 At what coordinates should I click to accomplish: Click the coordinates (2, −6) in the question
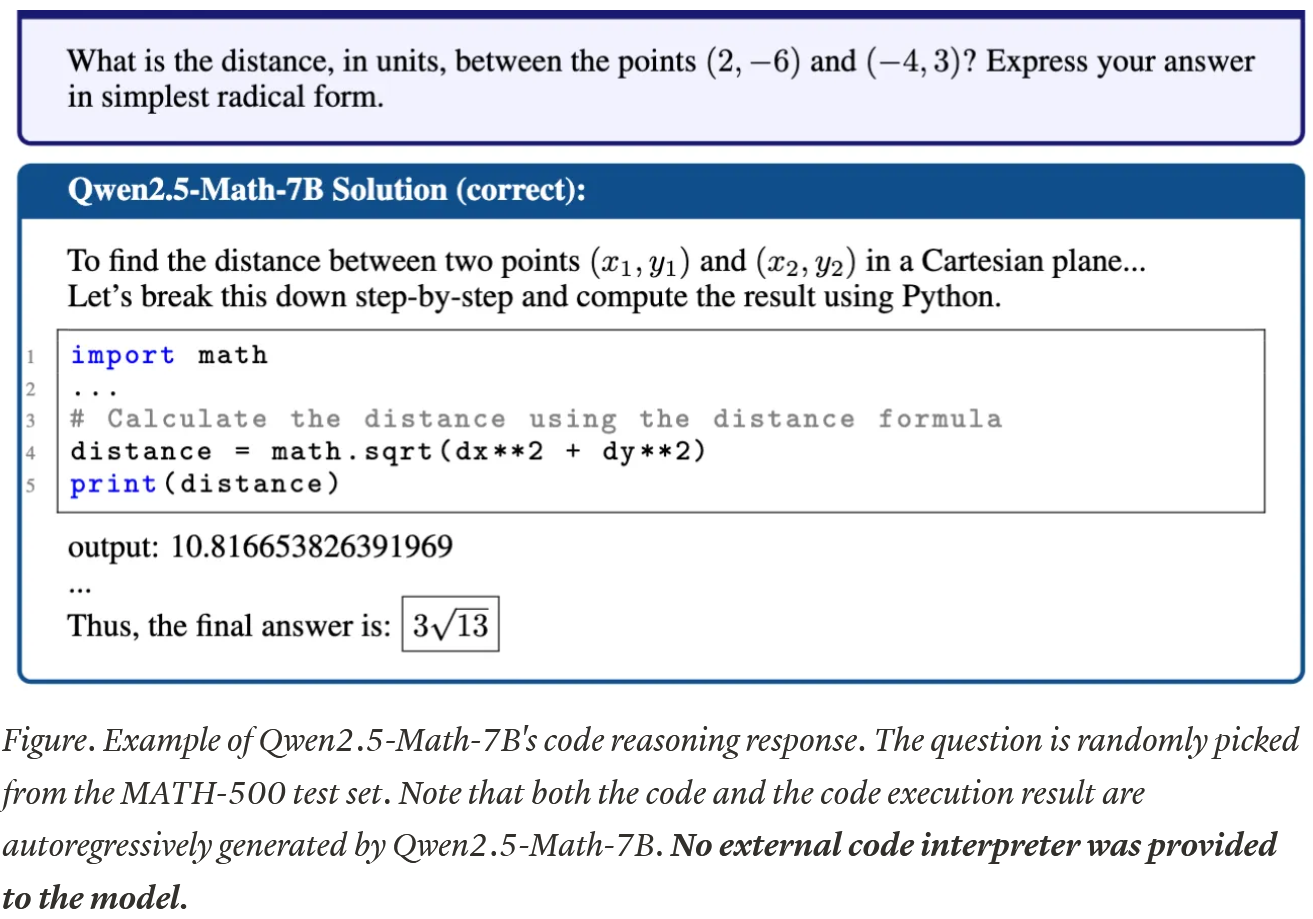click(x=753, y=62)
